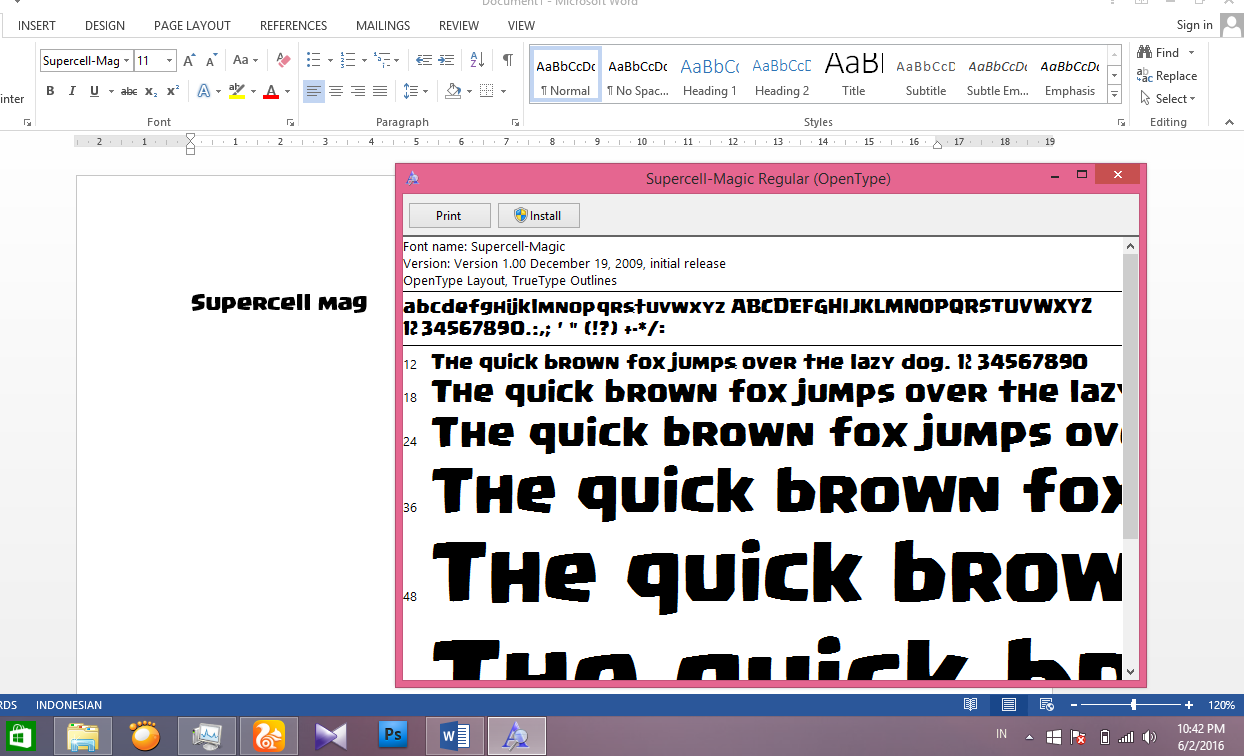This screenshot has width=1244, height=756.
Task: Open the DESIGN ribbon tab
Action: tap(105, 25)
